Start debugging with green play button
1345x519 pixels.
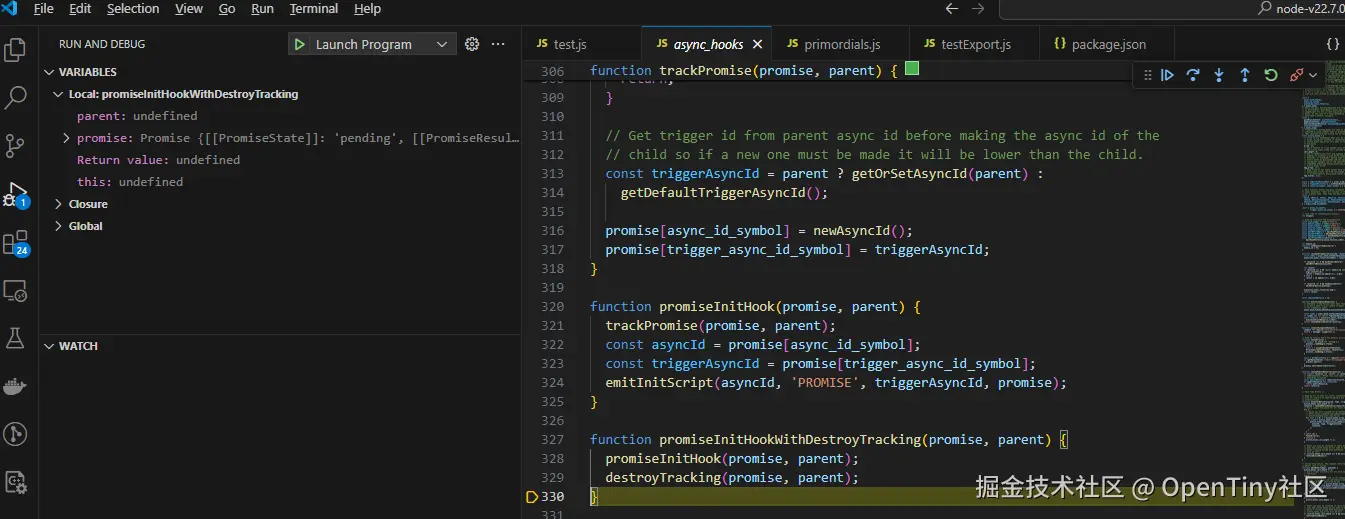click(x=299, y=44)
